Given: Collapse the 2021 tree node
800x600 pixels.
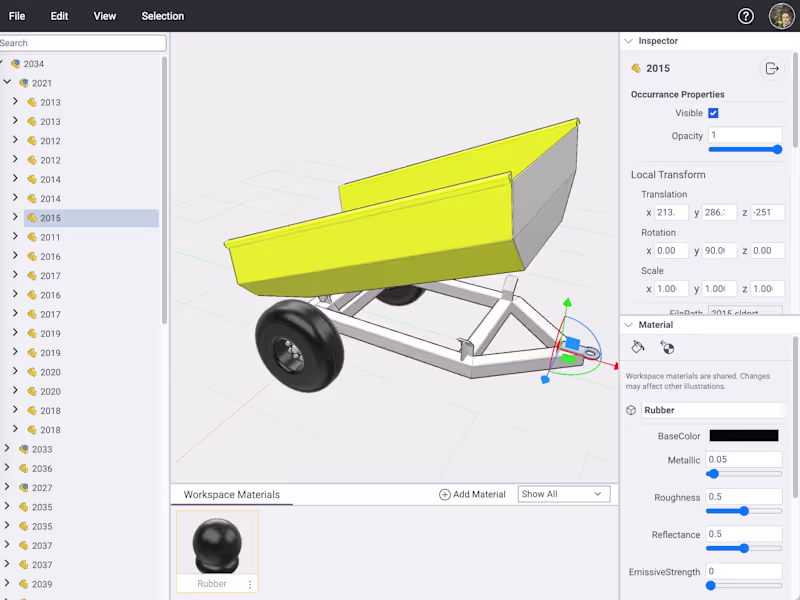Looking at the screenshot, I should [7, 82].
